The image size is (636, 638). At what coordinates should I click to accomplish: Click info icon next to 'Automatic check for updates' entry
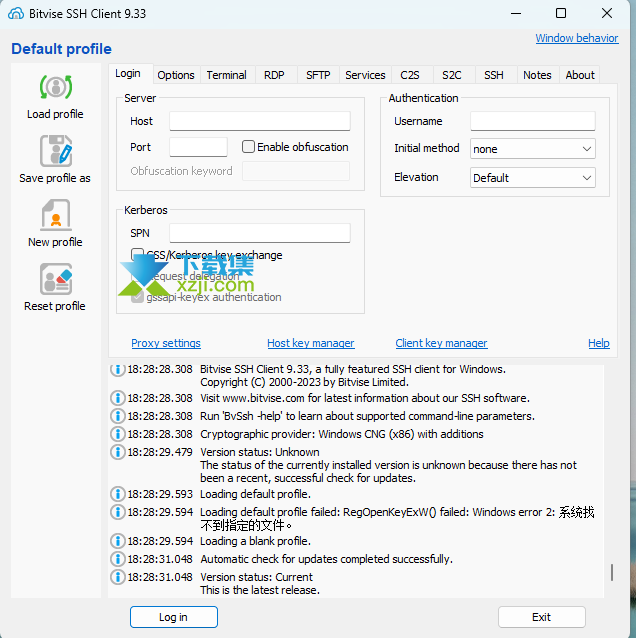(118, 559)
